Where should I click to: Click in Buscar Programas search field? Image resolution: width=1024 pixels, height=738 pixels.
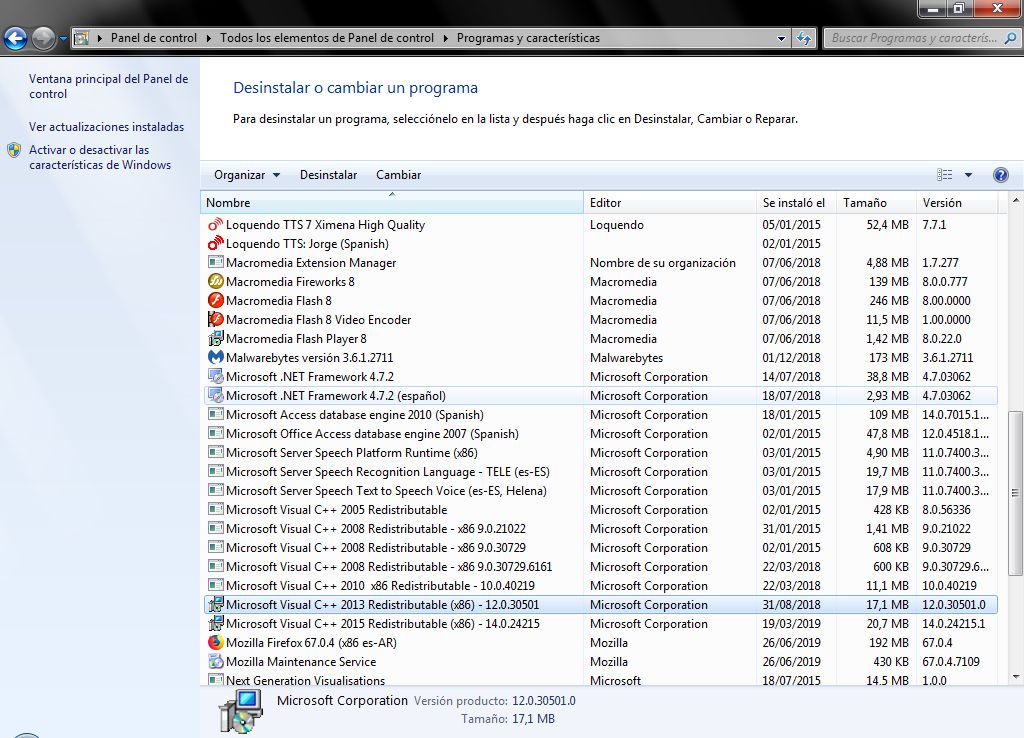coord(914,38)
